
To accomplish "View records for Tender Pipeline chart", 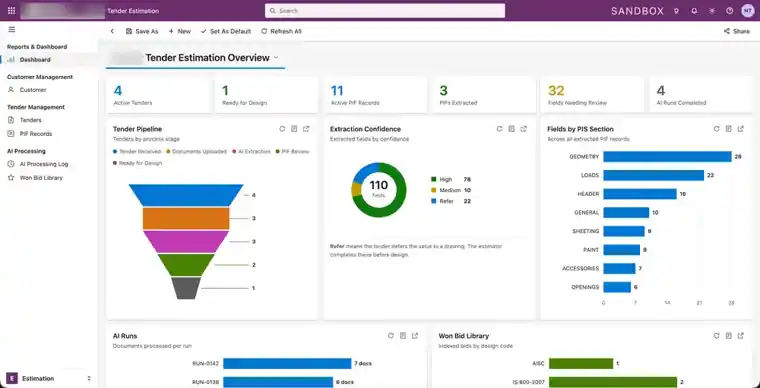I will click(294, 129).
